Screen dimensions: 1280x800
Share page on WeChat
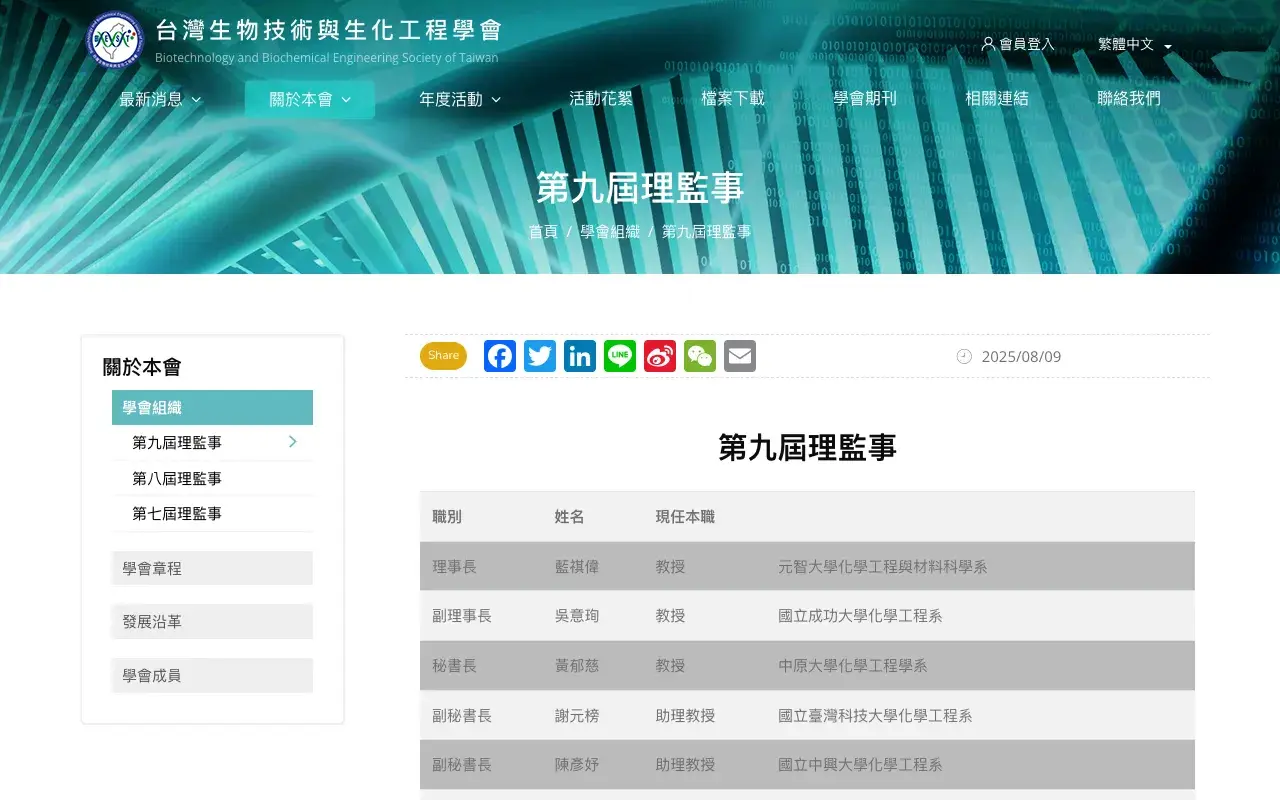[700, 356]
